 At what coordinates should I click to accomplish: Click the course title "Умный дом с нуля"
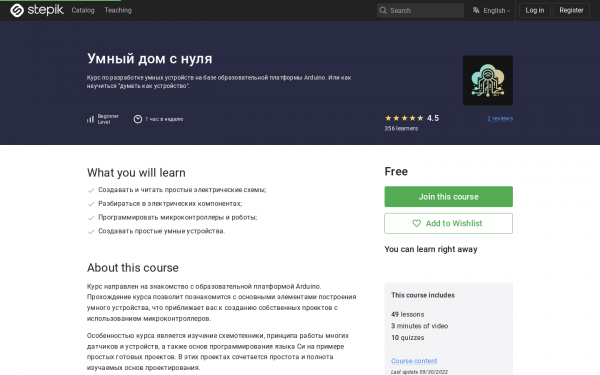(x=149, y=59)
